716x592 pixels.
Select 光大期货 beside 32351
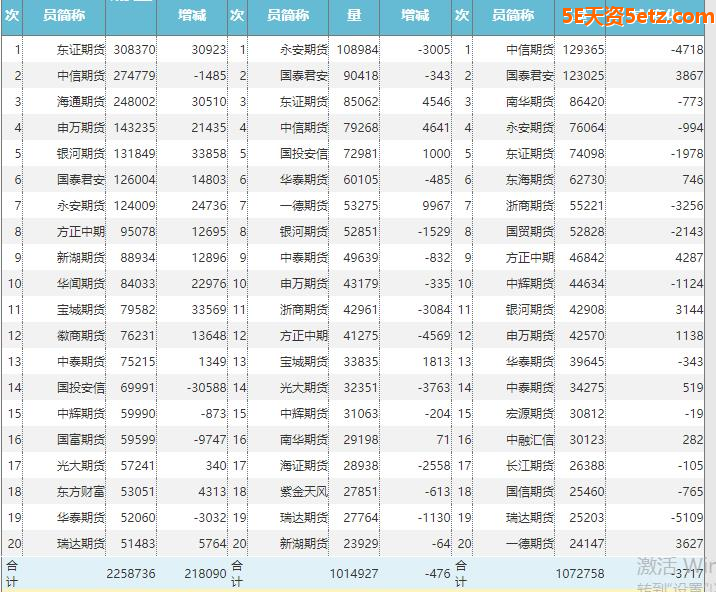pos(304,388)
